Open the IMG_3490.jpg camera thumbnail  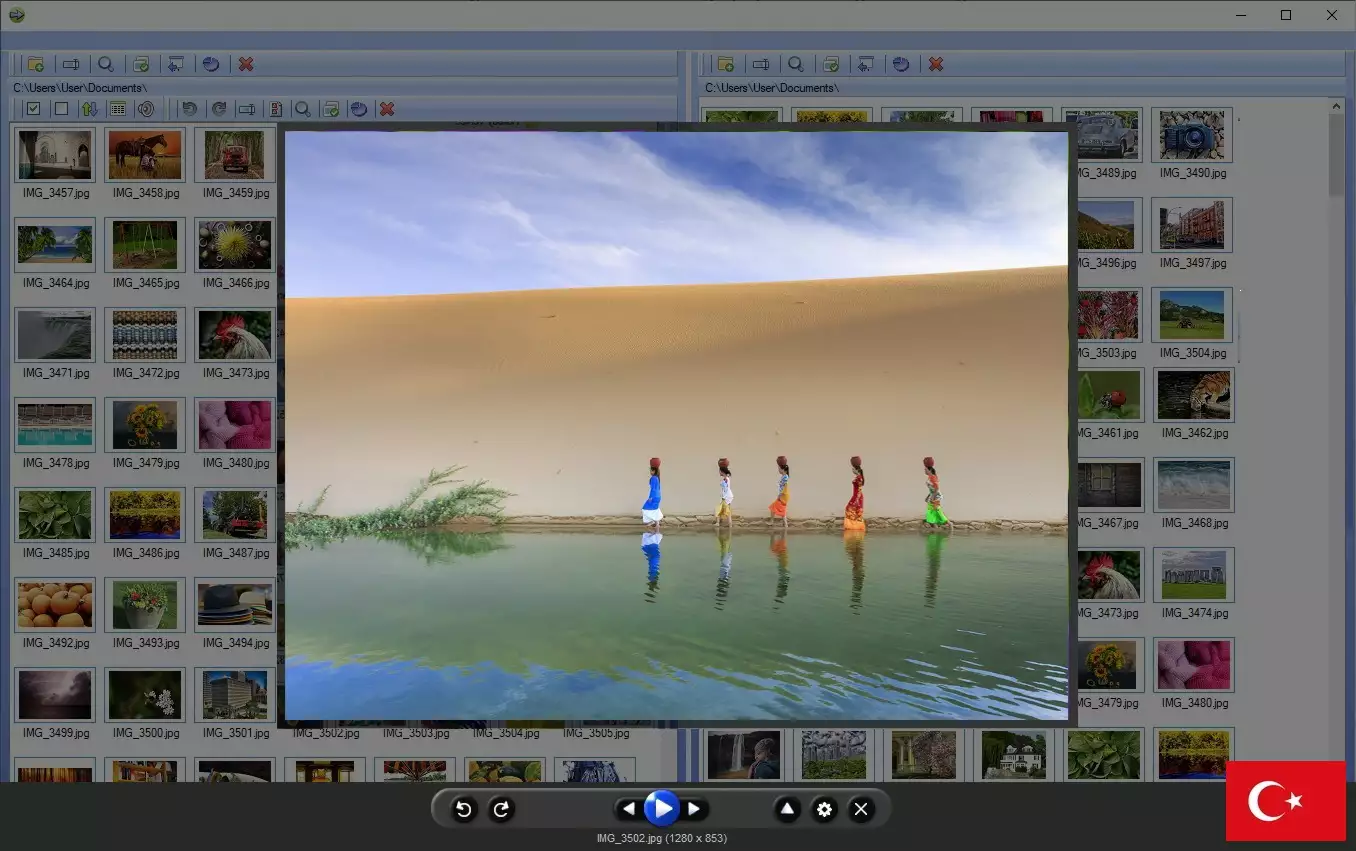pyautogui.click(x=1192, y=135)
